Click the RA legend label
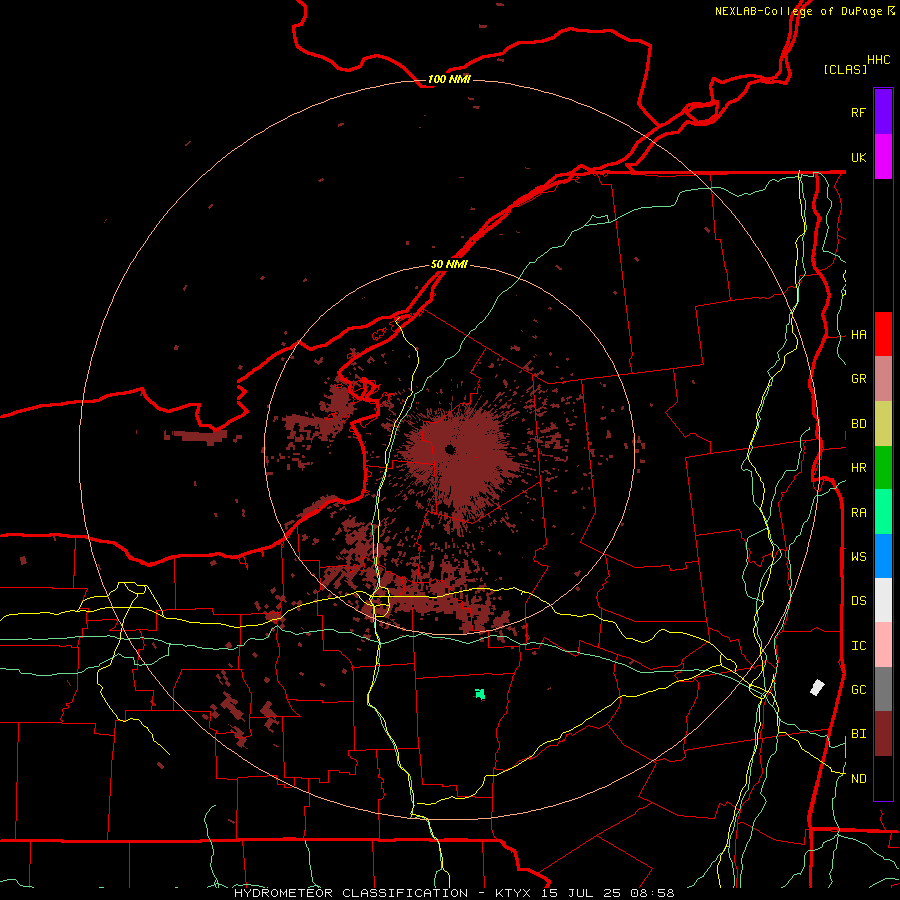The height and width of the screenshot is (900, 900). pyautogui.click(x=859, y=512)
